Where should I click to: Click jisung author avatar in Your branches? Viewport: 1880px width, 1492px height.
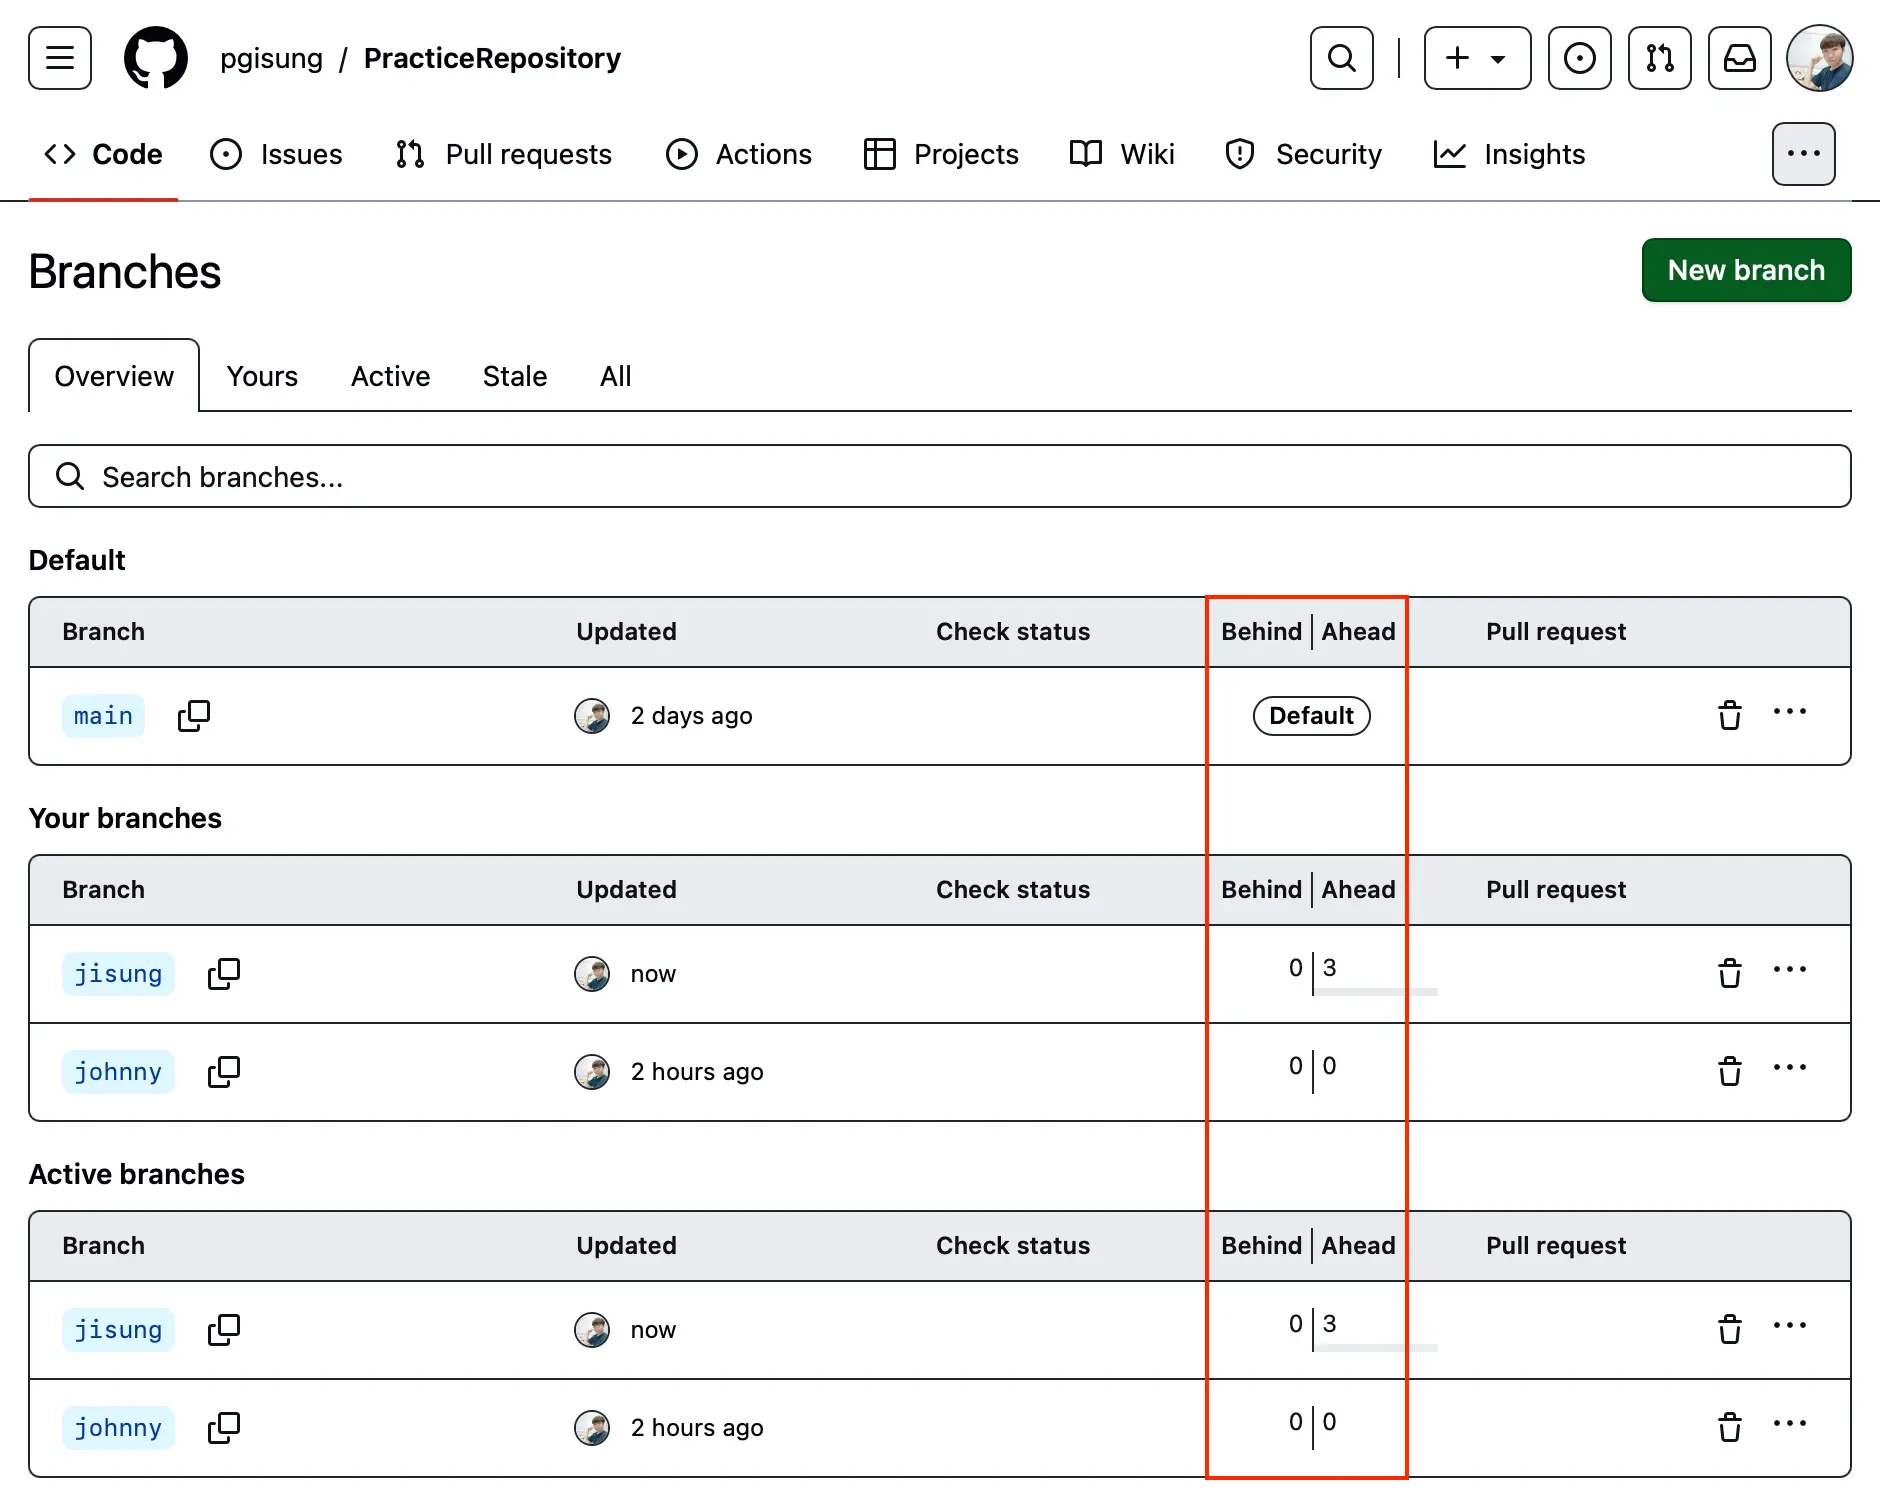click(592, 974)
